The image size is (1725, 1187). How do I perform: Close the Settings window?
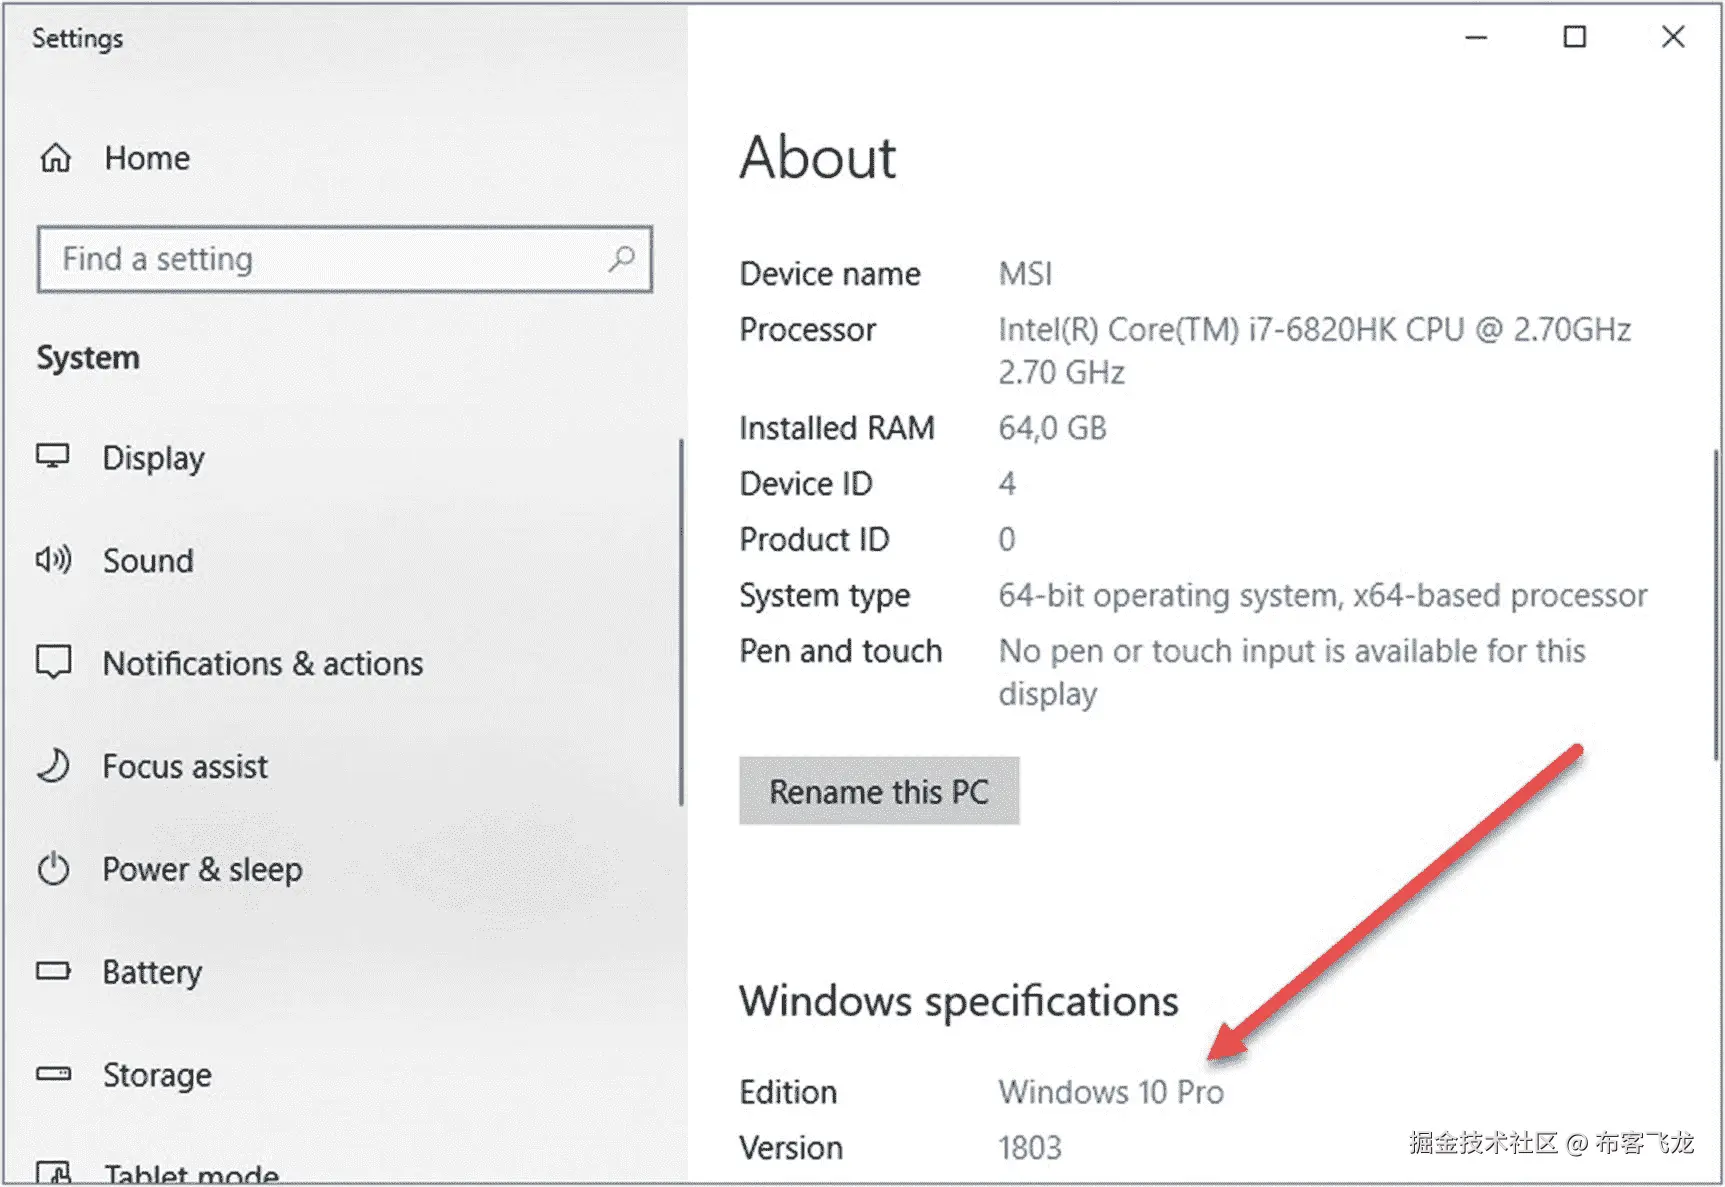coord(1673,38)
